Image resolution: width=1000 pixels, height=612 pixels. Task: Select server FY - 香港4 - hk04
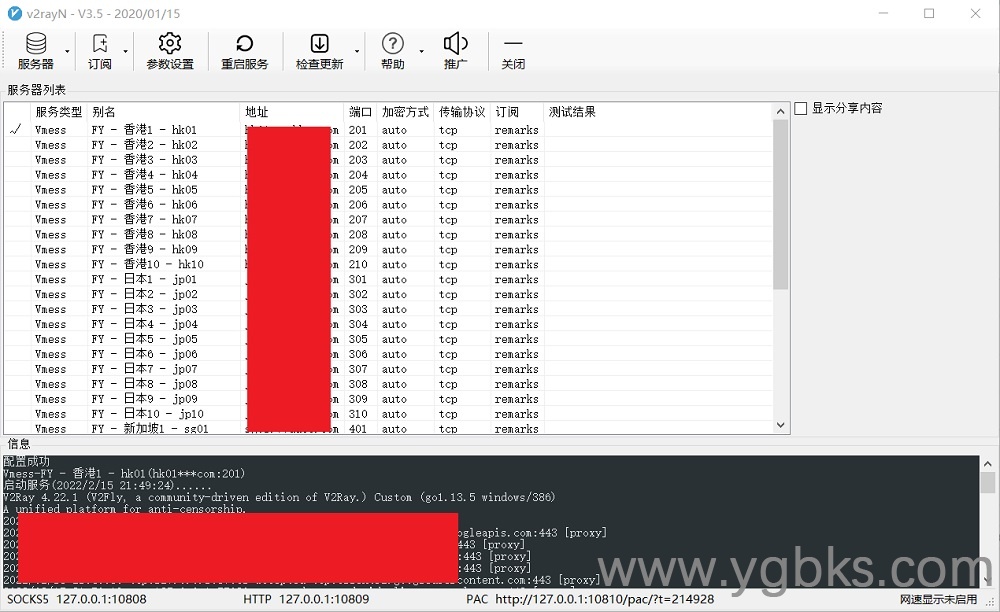(388, 175)
